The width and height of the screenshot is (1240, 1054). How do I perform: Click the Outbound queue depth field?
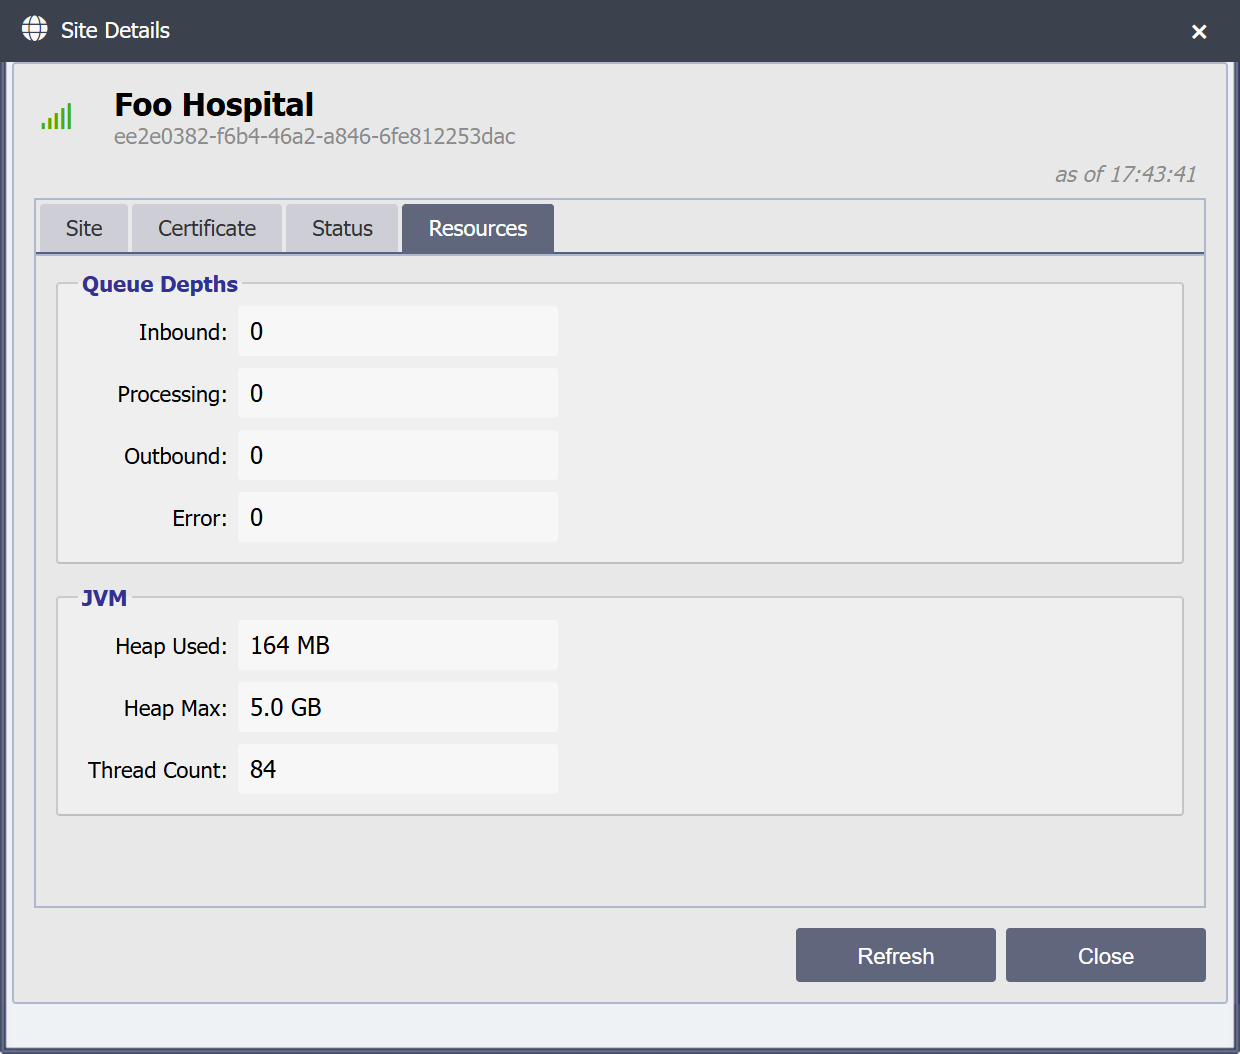pos(398,455)
